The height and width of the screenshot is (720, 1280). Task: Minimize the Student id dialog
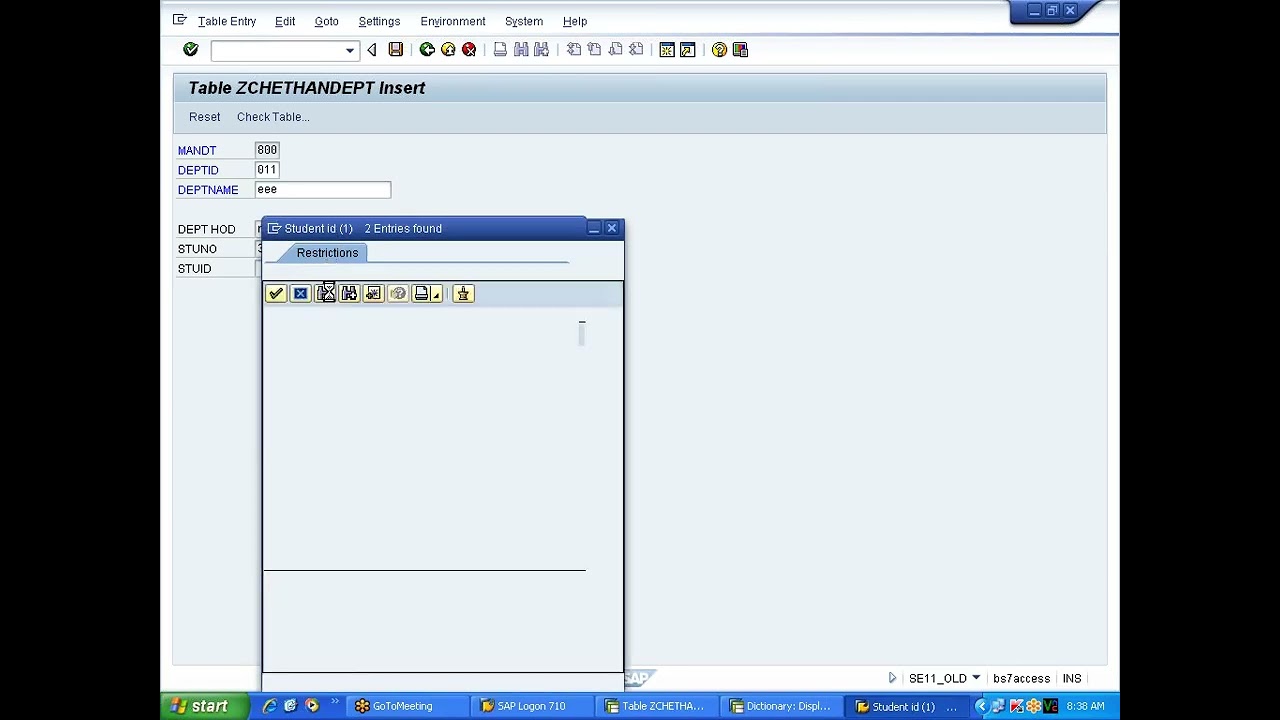click(594, 229)
